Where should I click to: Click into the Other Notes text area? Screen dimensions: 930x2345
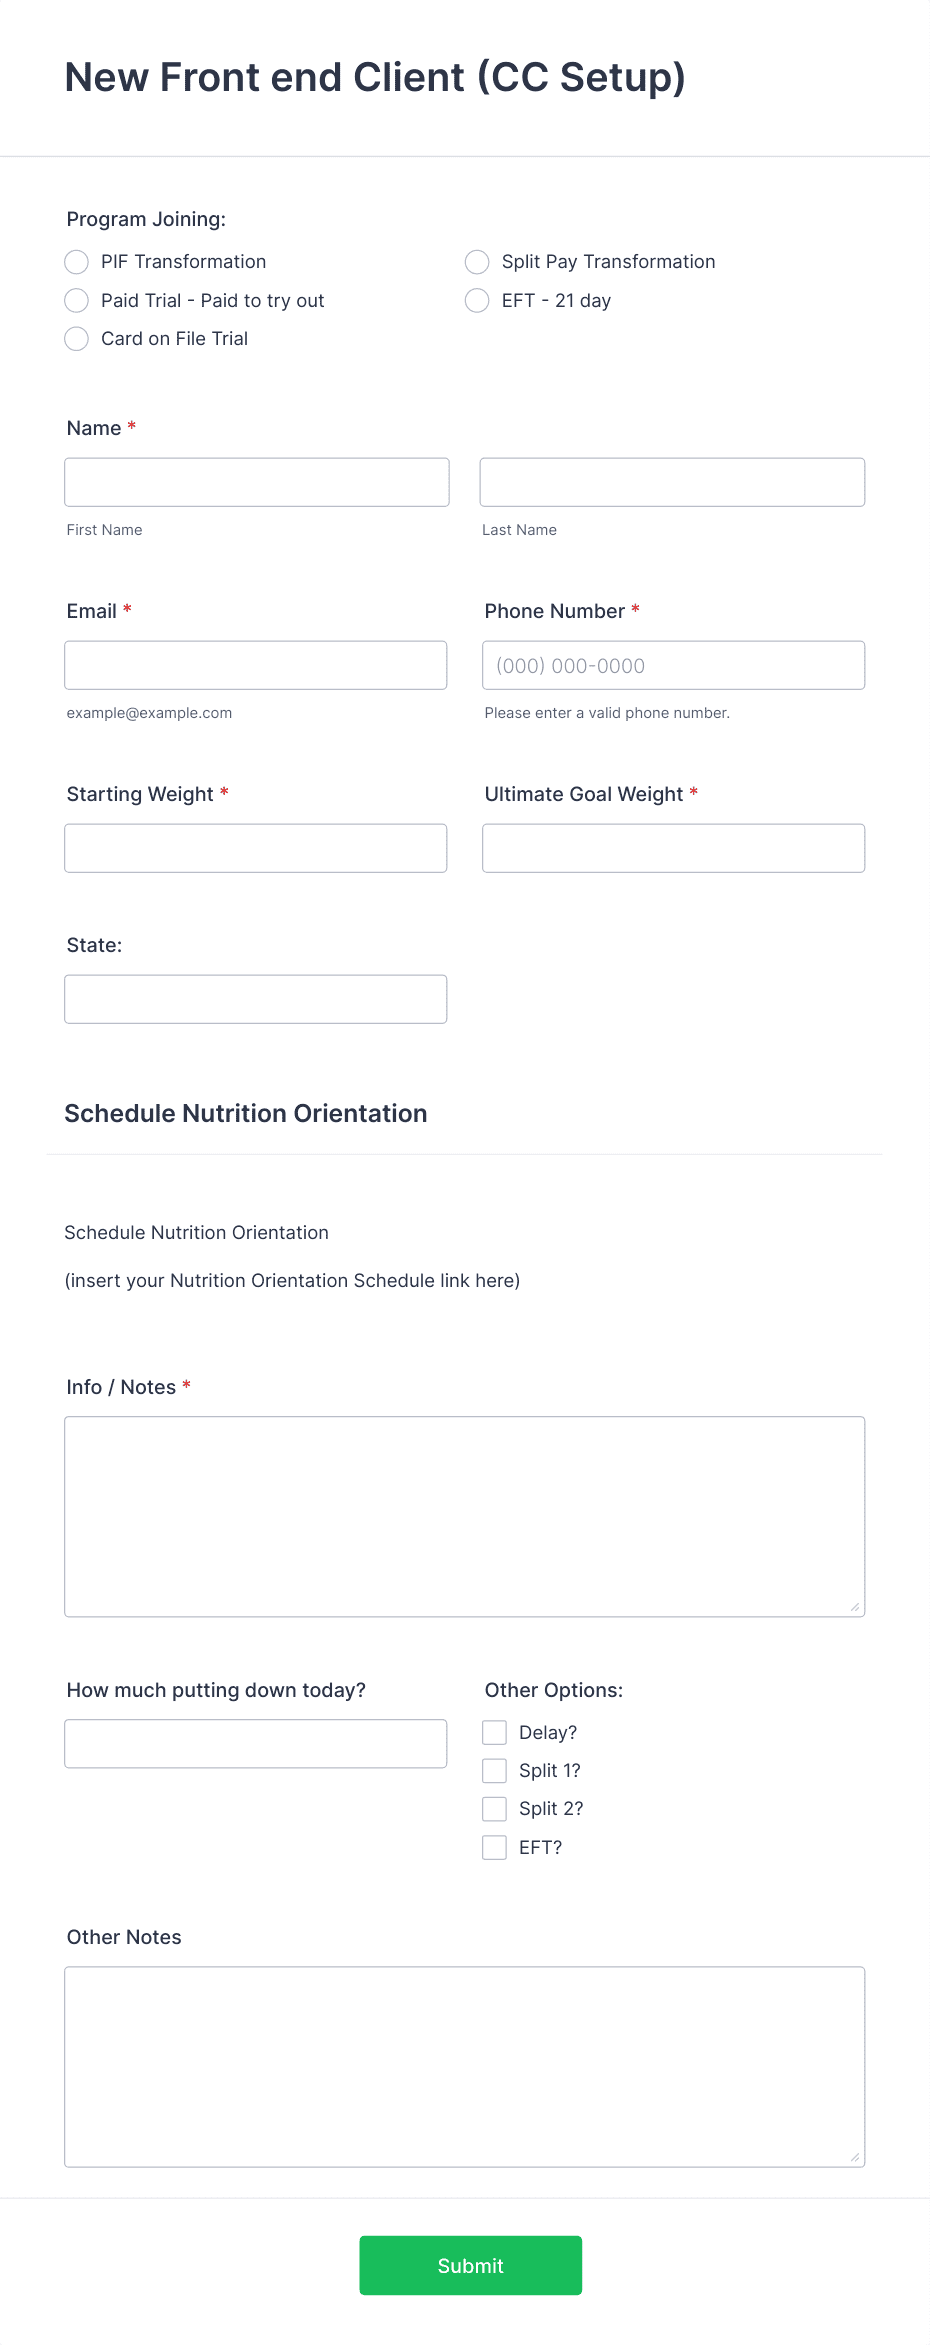(x=464, y=2065)
